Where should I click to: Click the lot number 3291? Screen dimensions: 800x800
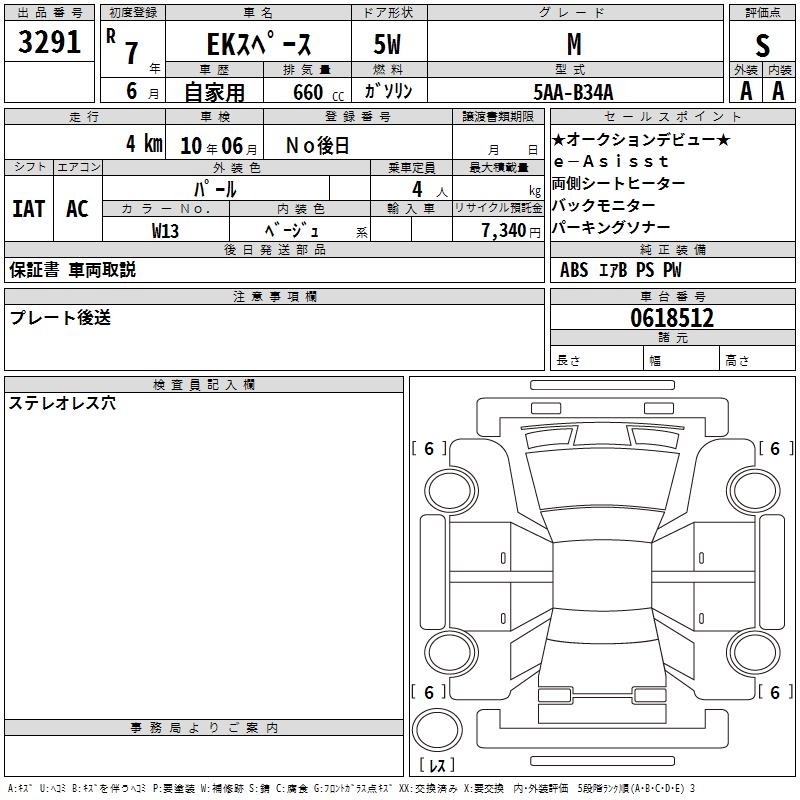click(x=51, y=45)
